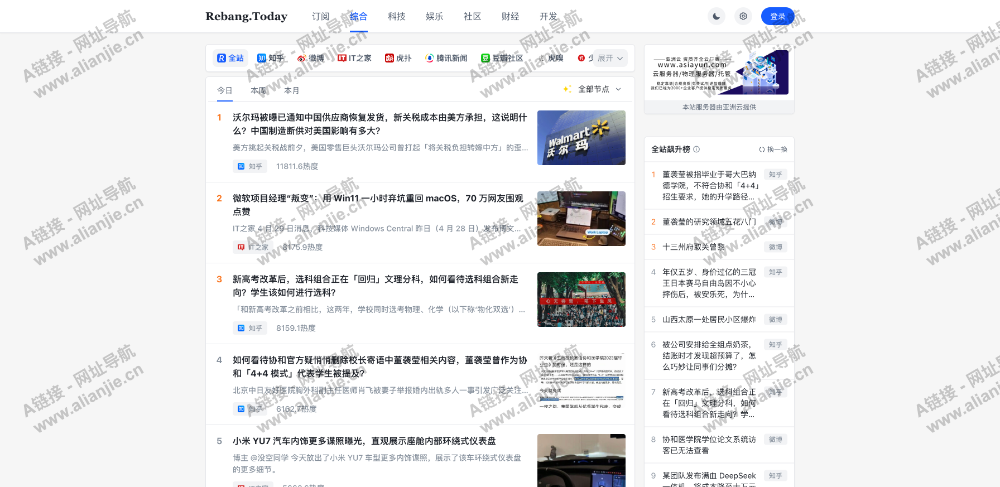Screen dimensions: 1000x487
Task: Open the 协和 document screenshot thumbnail
Action: coord(581,381)
